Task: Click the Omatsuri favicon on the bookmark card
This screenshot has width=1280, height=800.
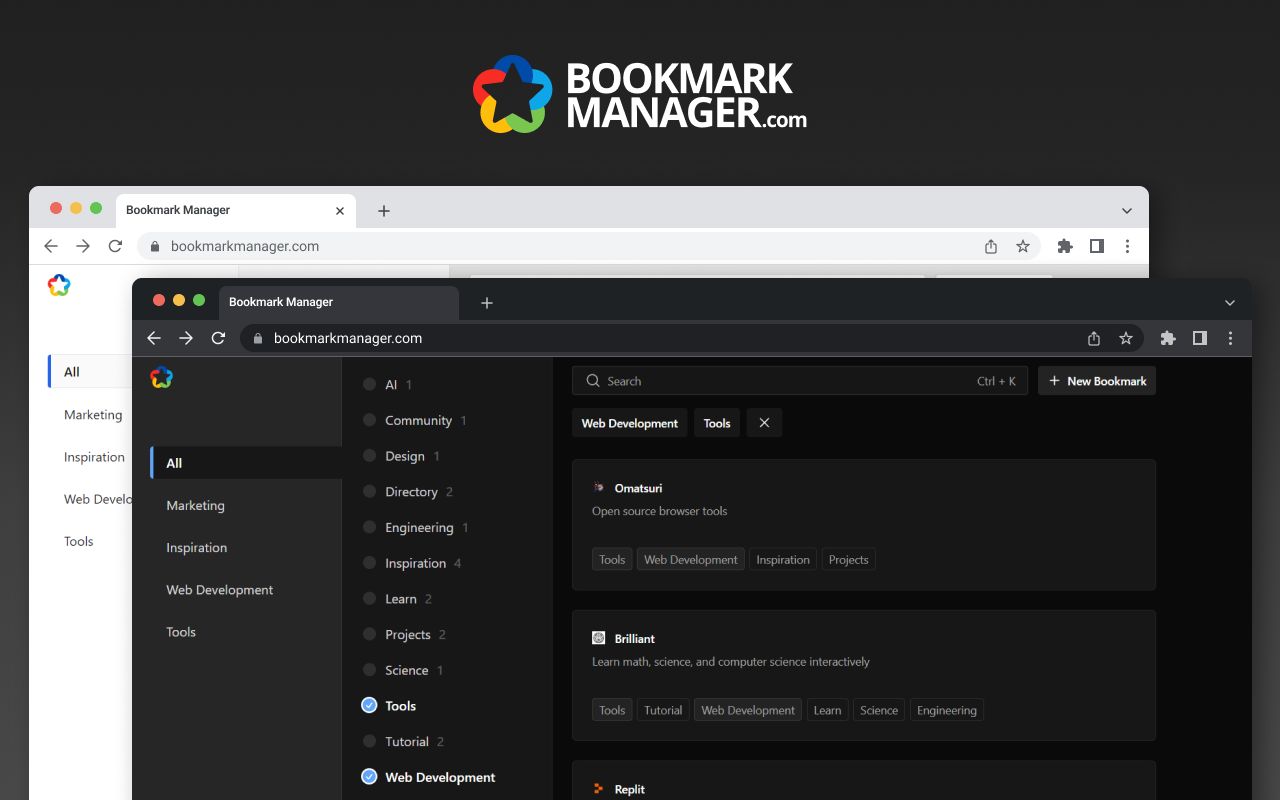Action: coord(600,488)
